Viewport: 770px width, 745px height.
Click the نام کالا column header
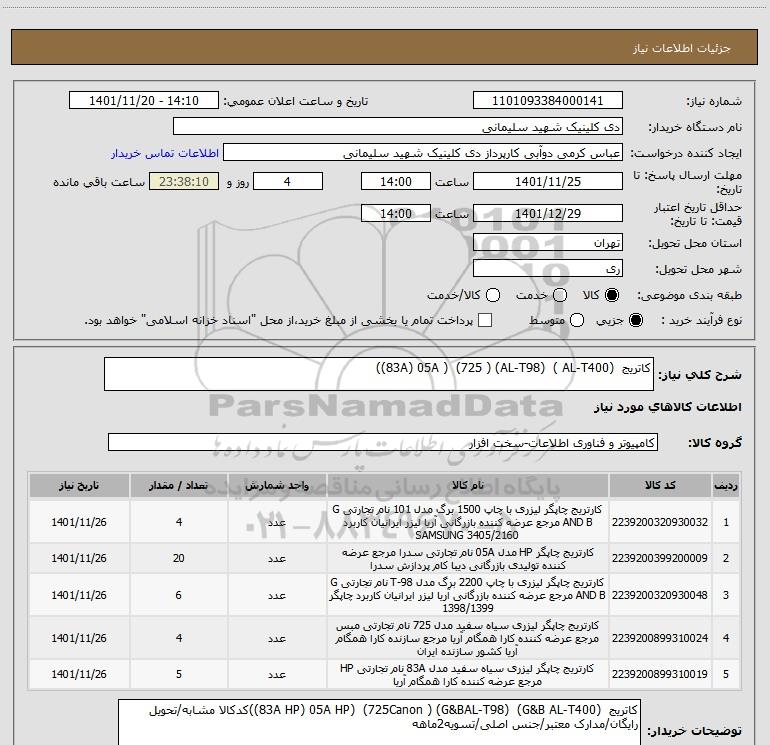coord(468,486)
